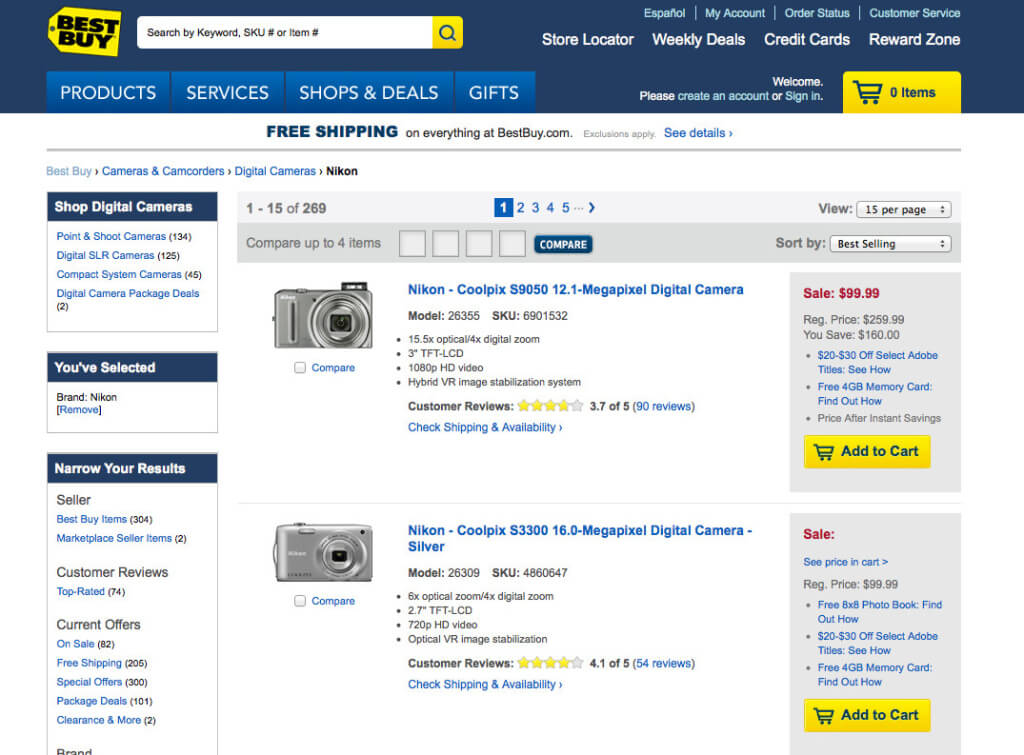
Task: Add Coolpix S9050 to cart
Action: (x=867, y=451)
